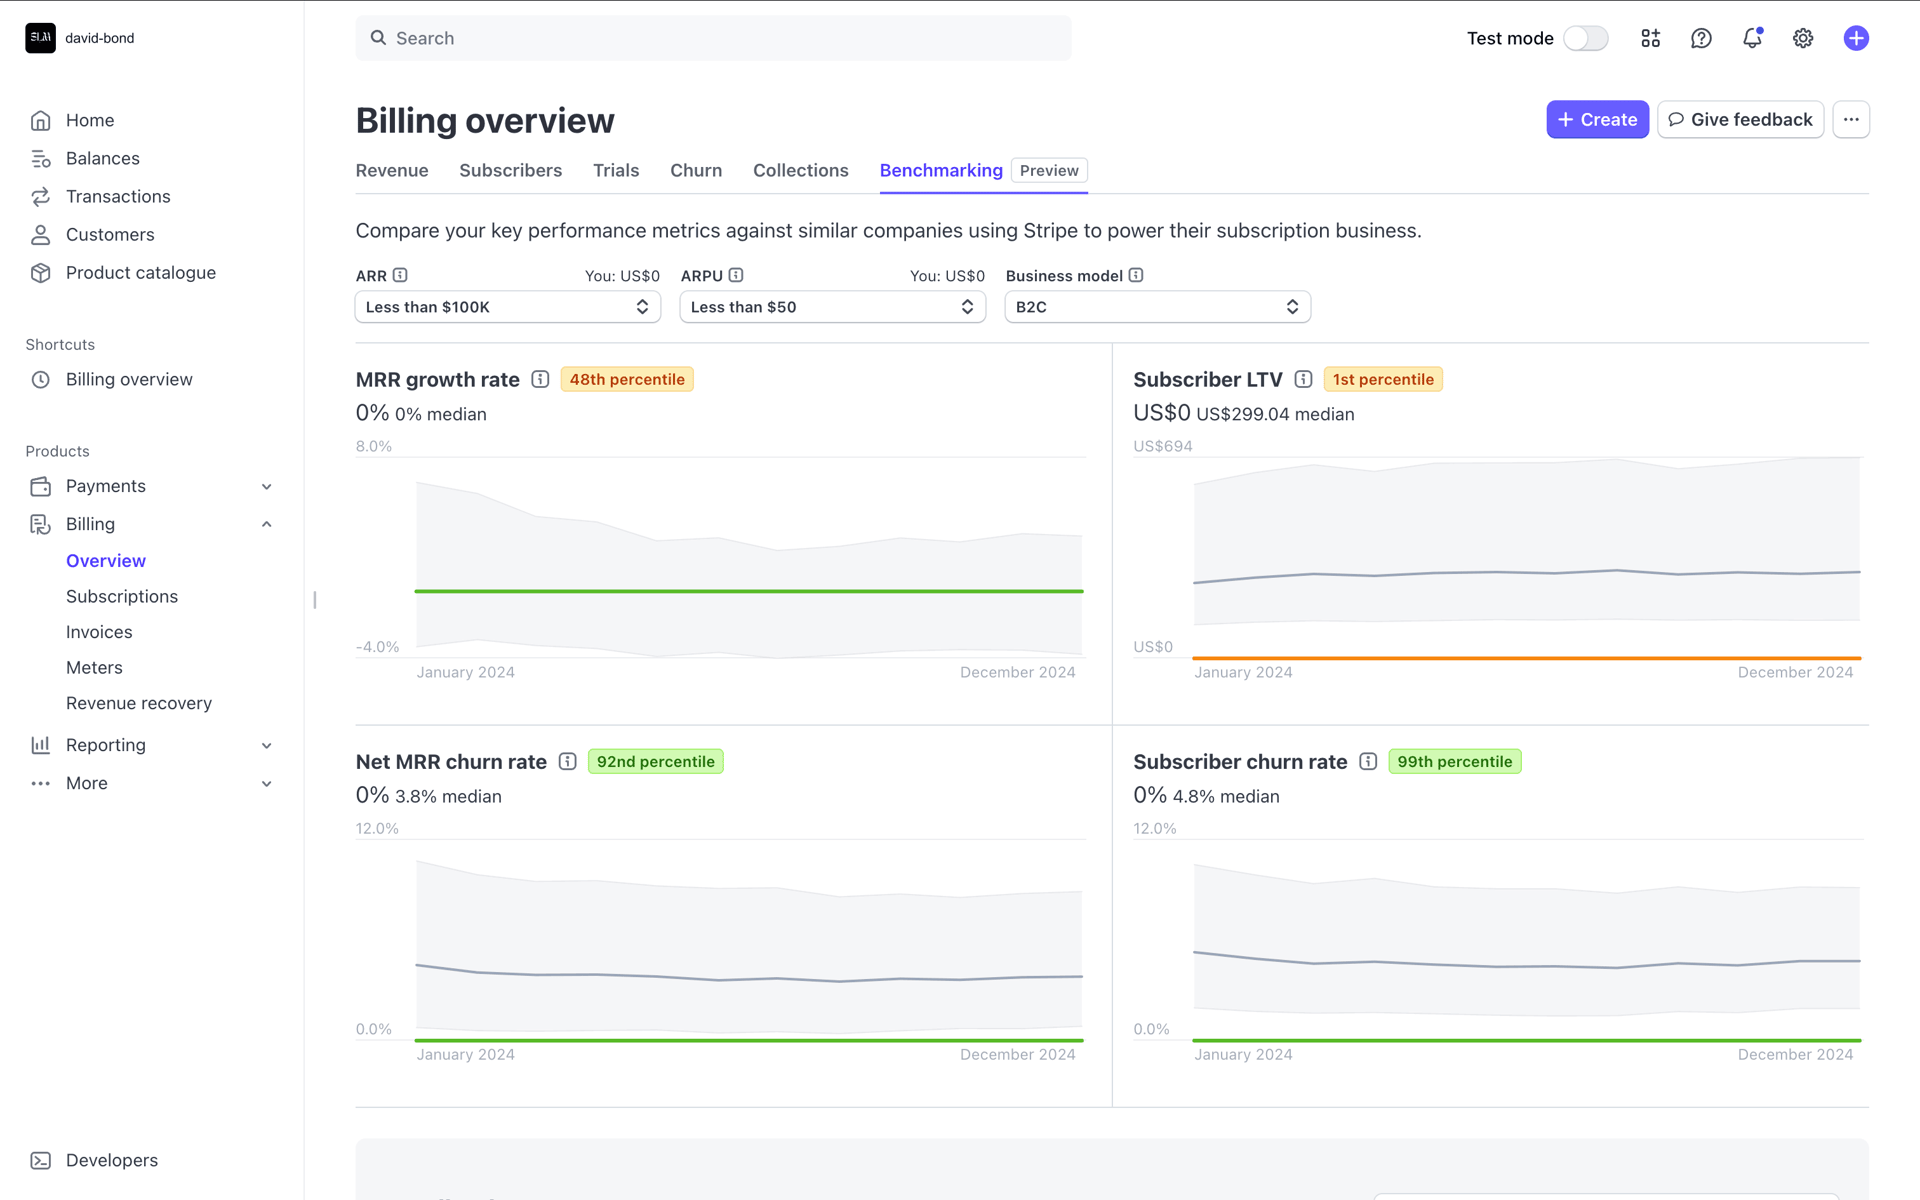Open the Billing overview shortcut
The width and height of the screenshot is (1920, 1200).
pyautogui.click(x=129, y=380)
